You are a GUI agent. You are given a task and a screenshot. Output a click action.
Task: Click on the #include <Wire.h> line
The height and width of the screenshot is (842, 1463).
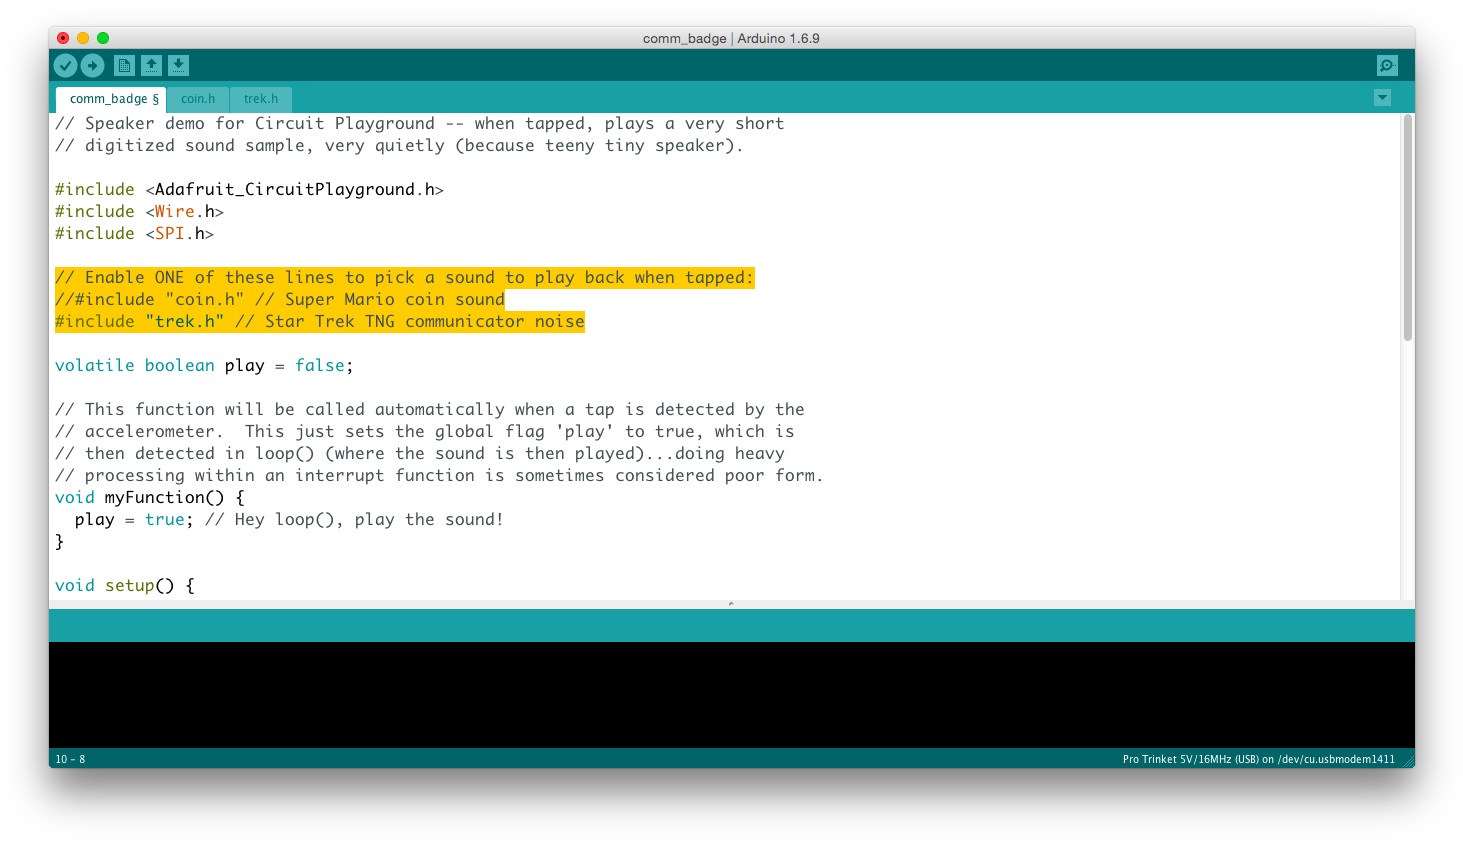[139, 211]
